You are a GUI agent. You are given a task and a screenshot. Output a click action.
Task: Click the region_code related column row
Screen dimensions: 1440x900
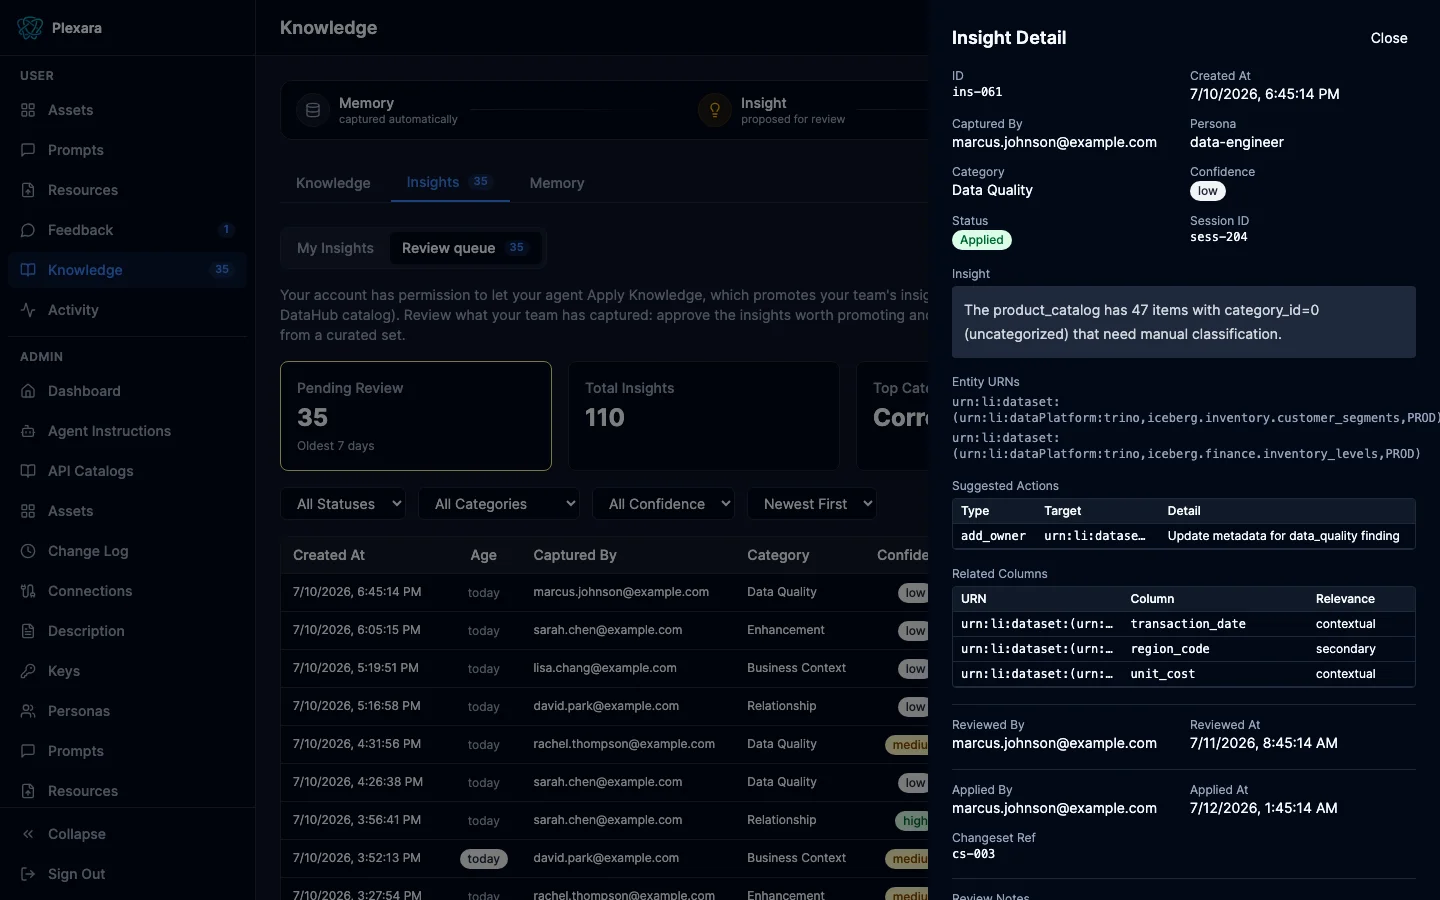coord(1184,649)
